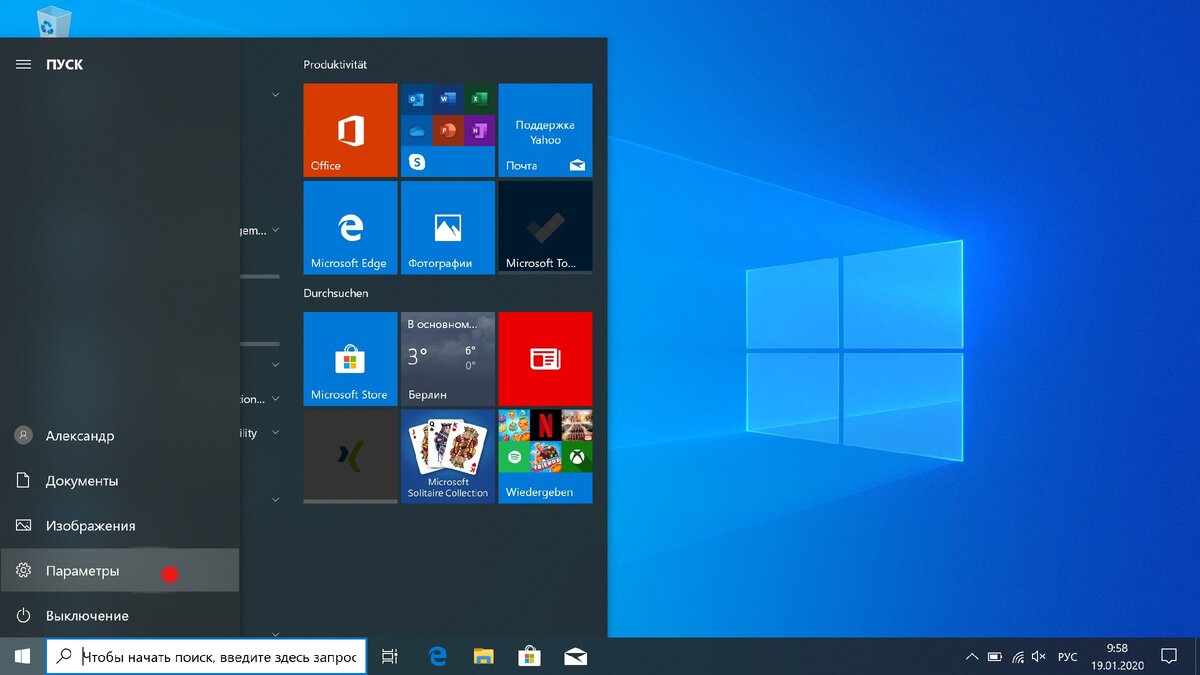Click the Durchsuchen group header

pyautogui.click(x=336, y=293)
